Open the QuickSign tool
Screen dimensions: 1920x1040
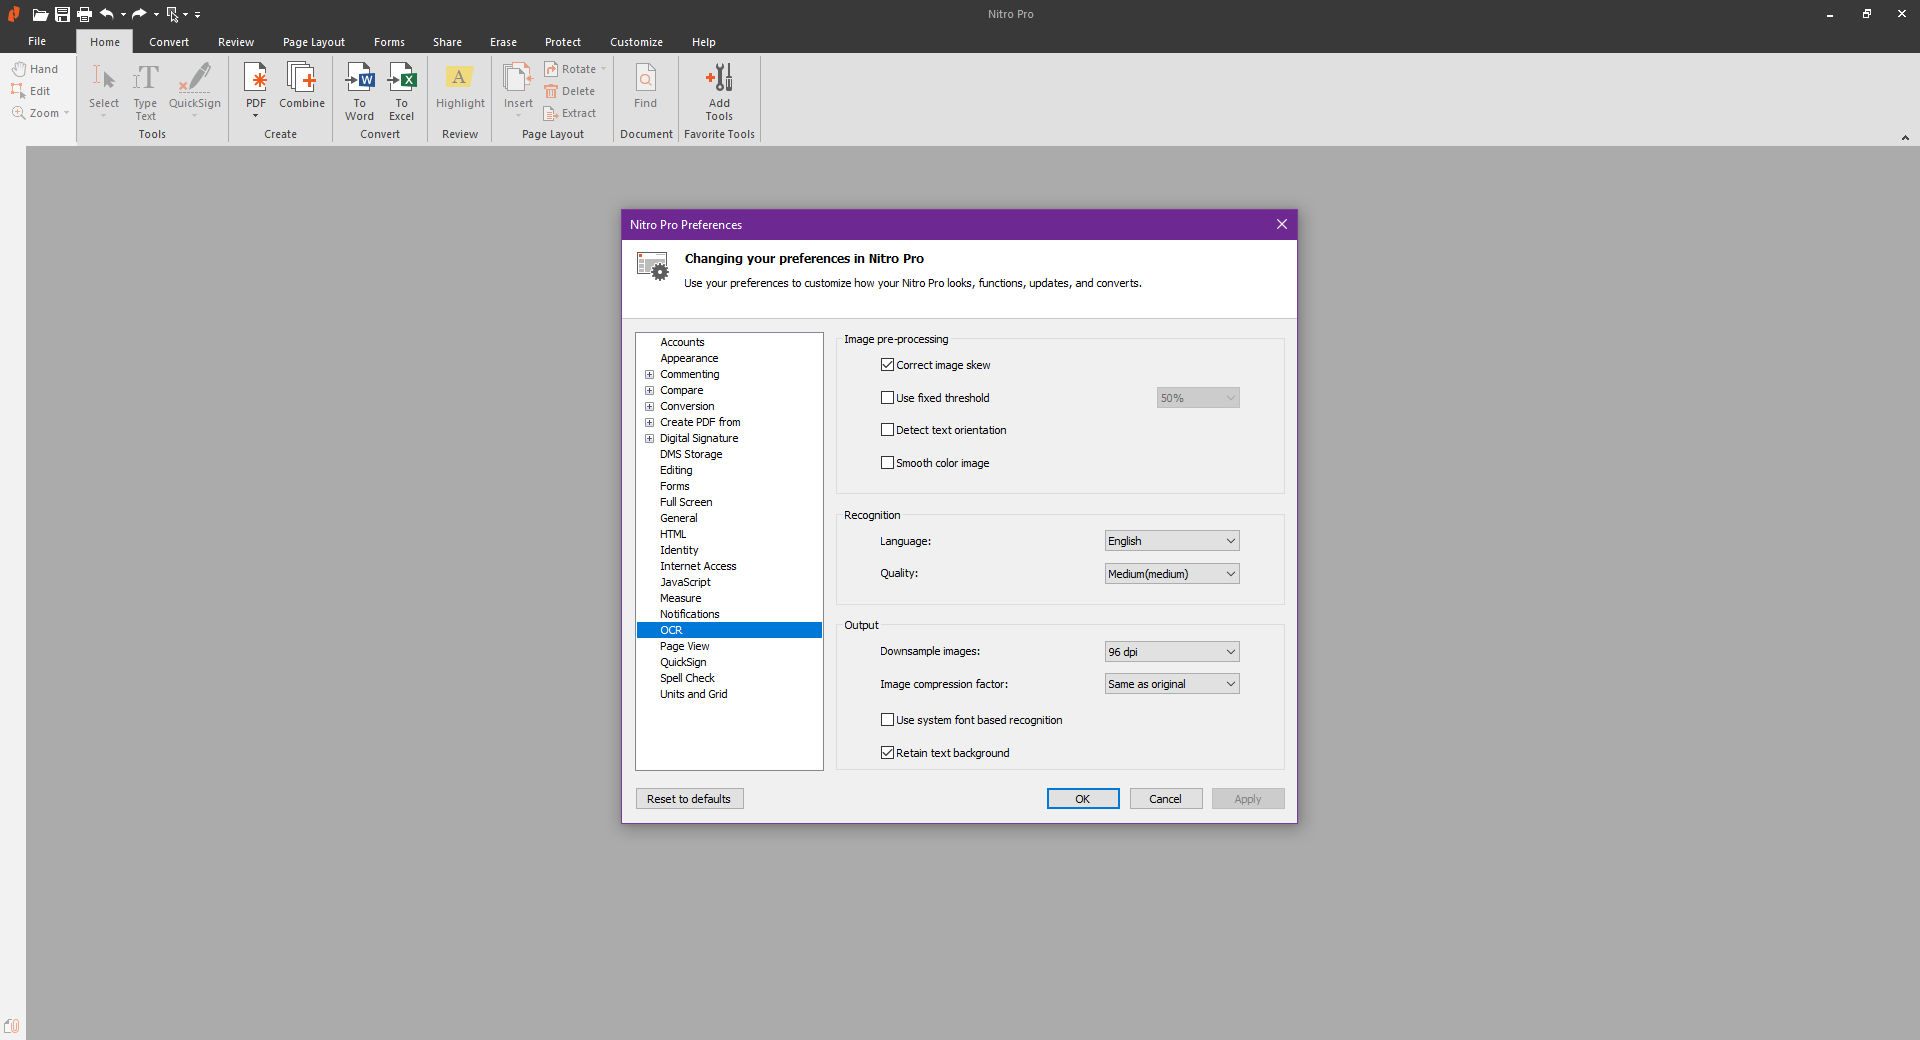(195, 90)
